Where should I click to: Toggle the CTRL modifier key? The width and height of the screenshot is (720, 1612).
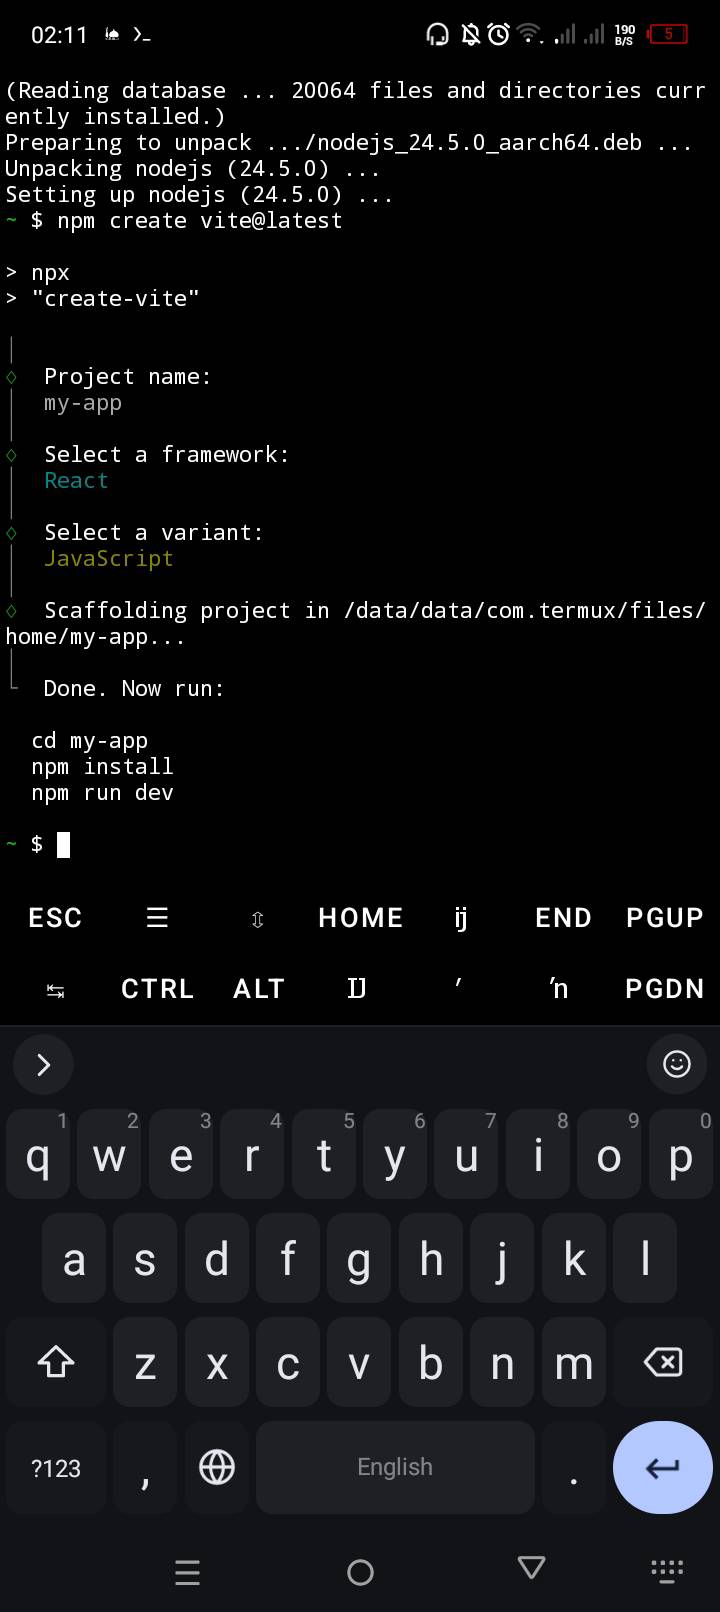click(x=157, y=989)
